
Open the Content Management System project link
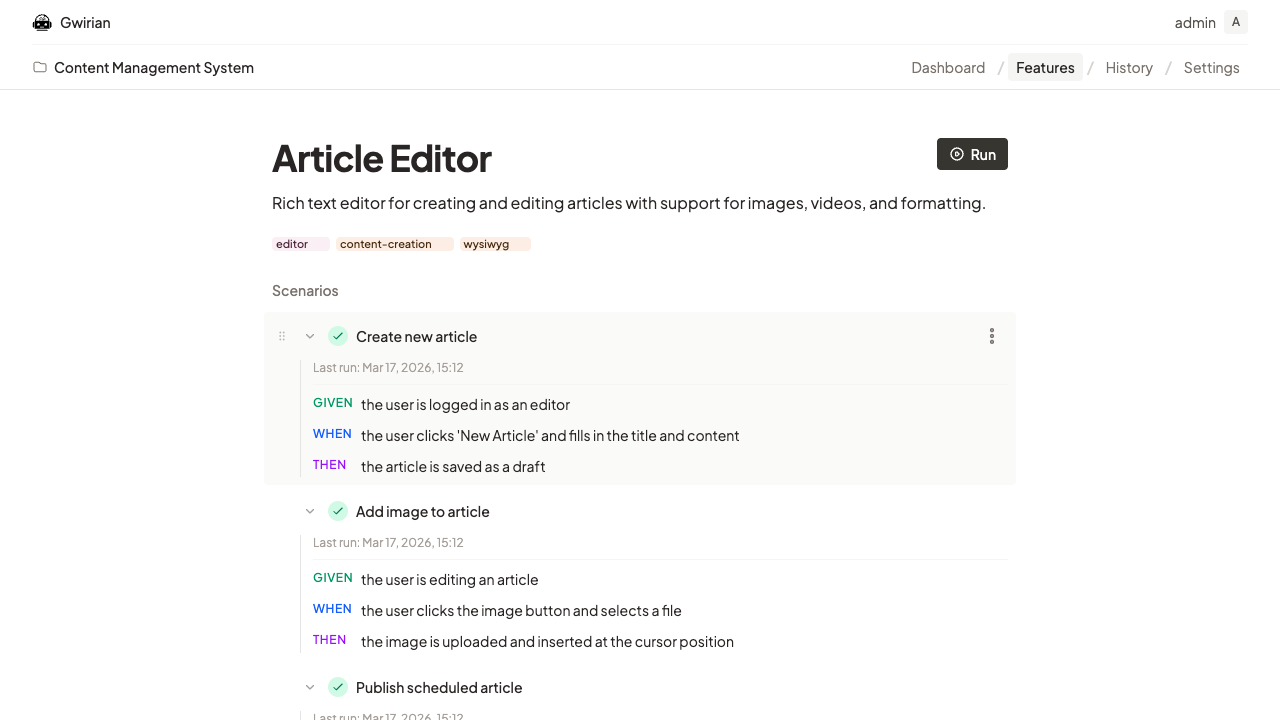click(154, 67)
